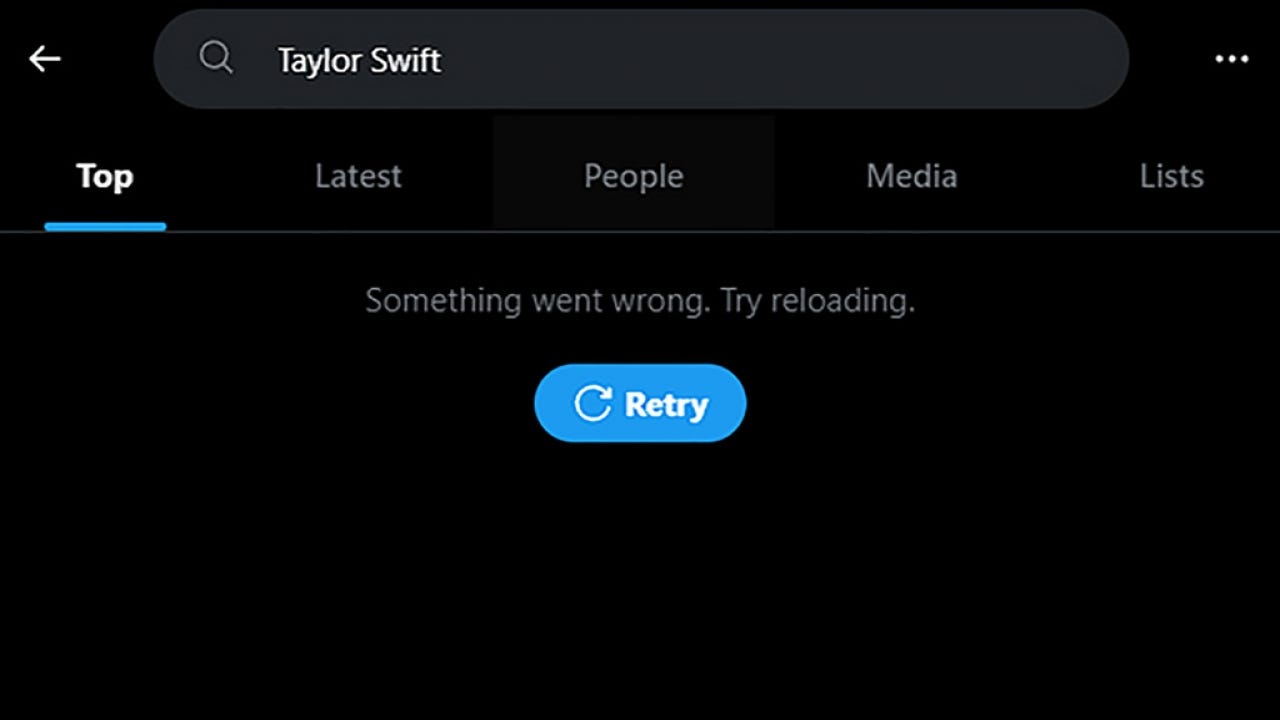The height and width of the screenshot is (720, 1280).
Task: Select the Top tab
Action: point(105,176)
